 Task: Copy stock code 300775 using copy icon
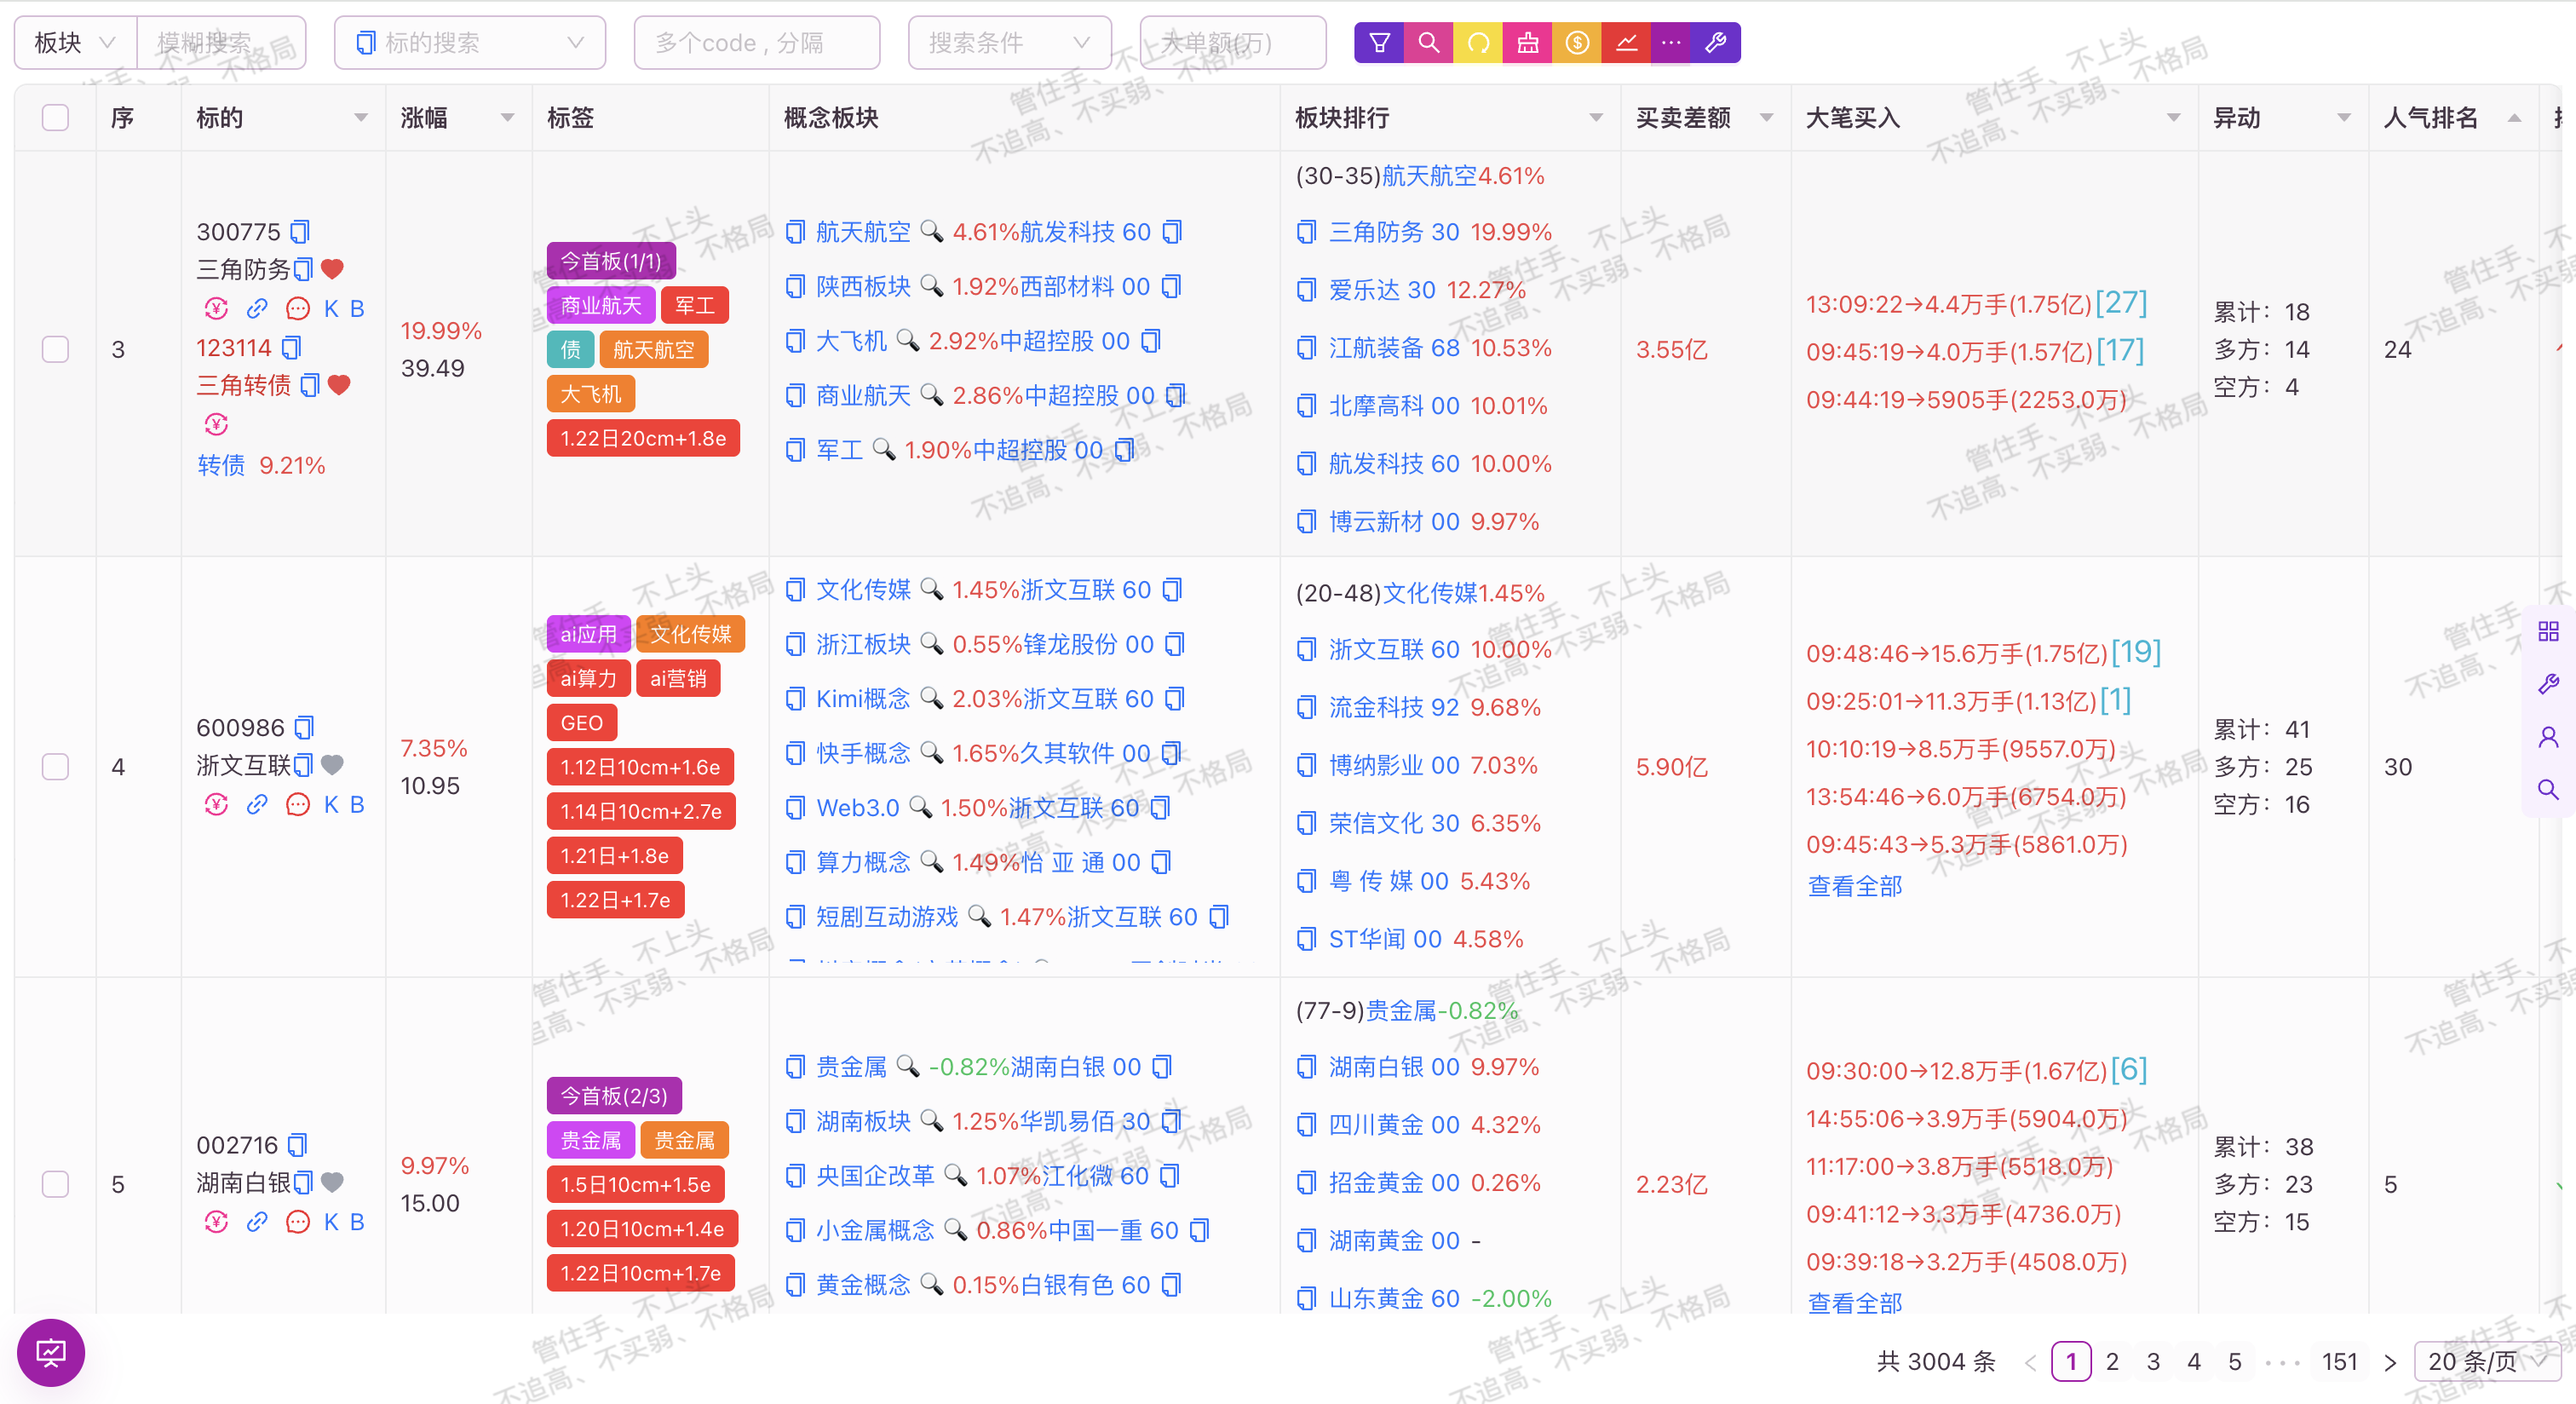[300, 232]
